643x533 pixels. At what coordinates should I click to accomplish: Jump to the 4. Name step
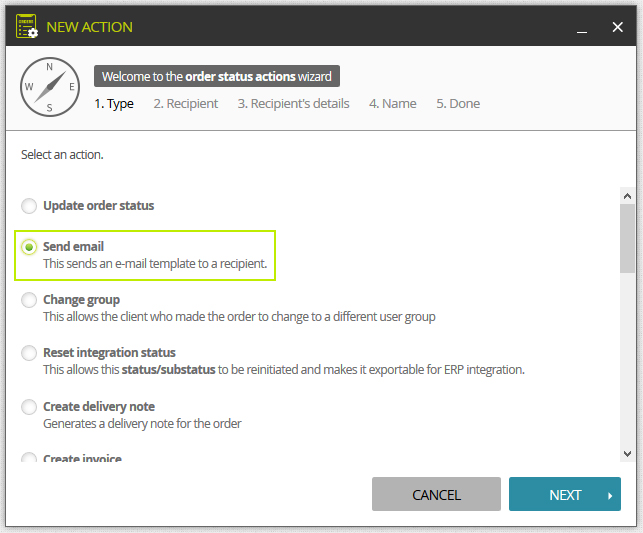point(392,104)
